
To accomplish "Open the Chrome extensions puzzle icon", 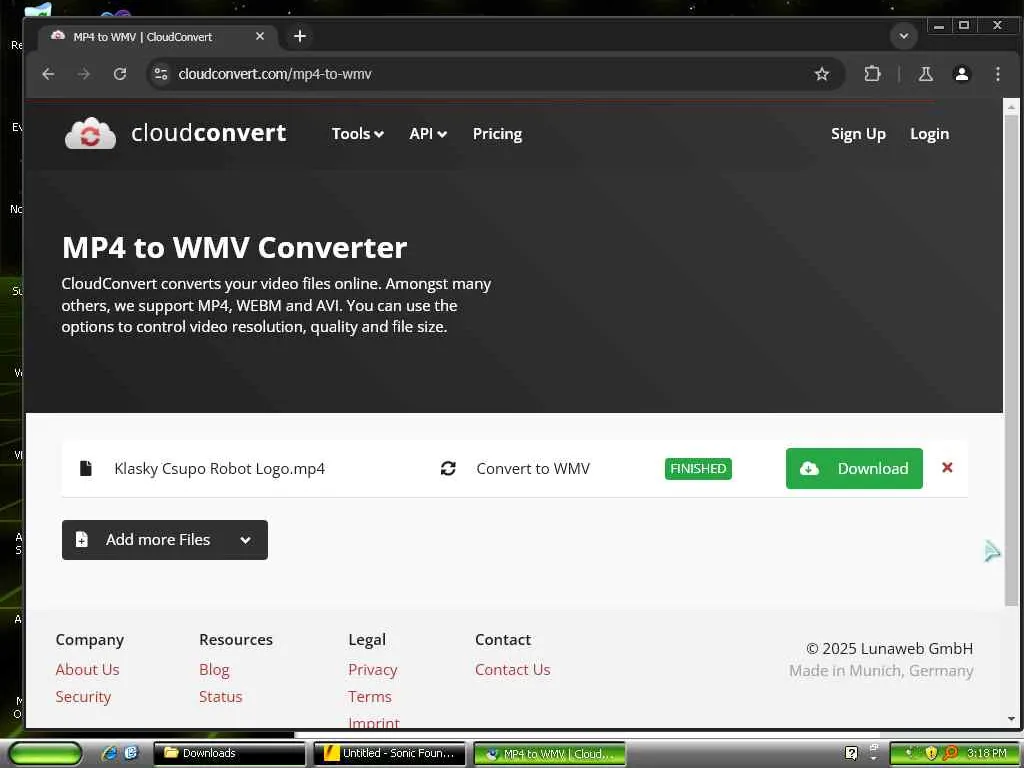I will coord(872,74).
